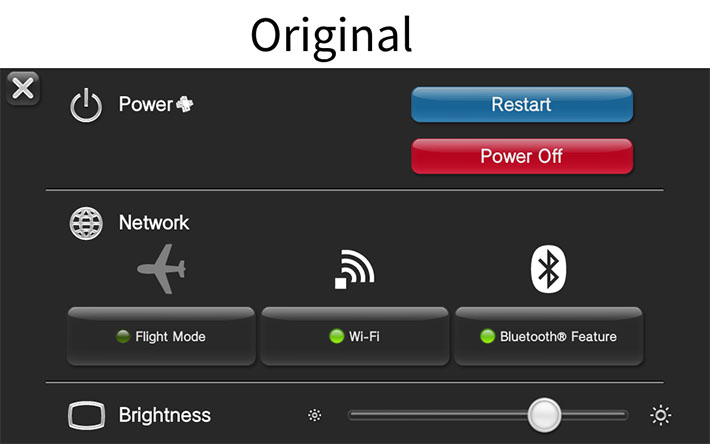Click the Network globe icon
This screenshot has width=710, height=444.
(86, 223)
